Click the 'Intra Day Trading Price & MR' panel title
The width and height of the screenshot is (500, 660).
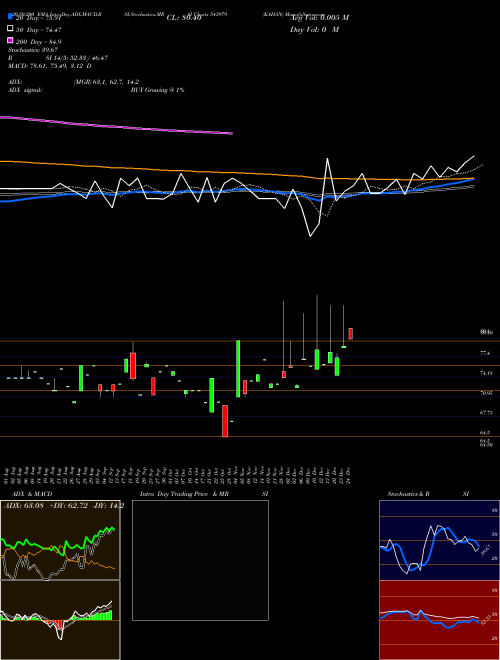(x=184, y=494)
